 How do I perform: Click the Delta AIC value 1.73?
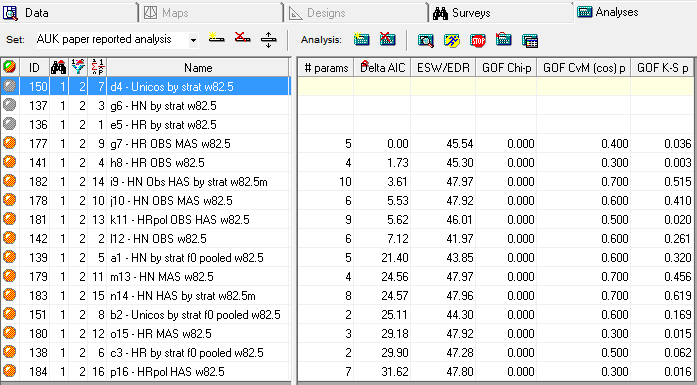pos(398,163)
